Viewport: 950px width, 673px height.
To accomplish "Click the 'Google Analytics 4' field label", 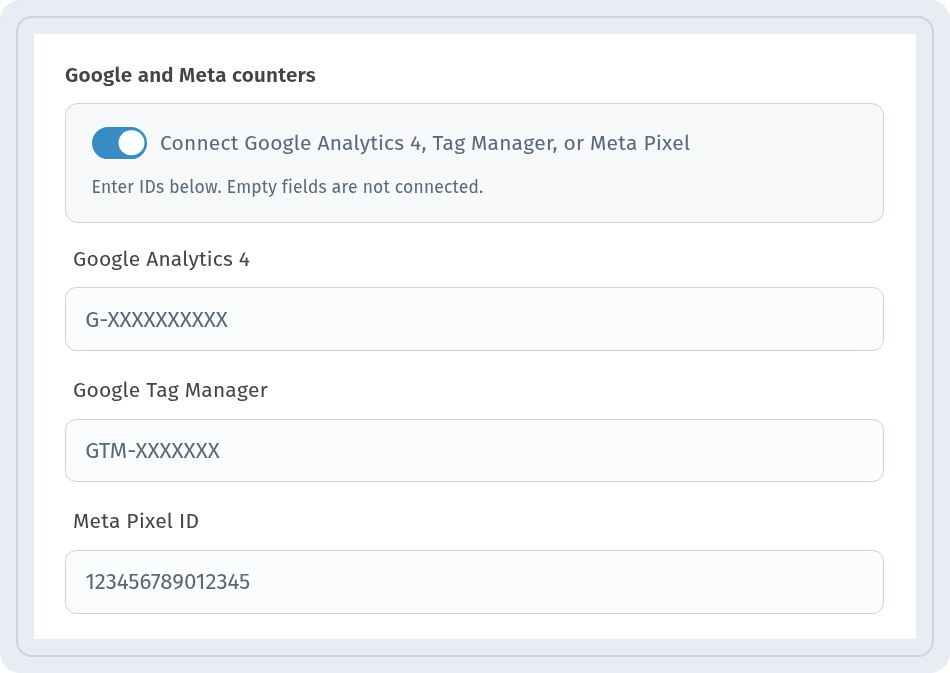I will click(x=161, y=259).
